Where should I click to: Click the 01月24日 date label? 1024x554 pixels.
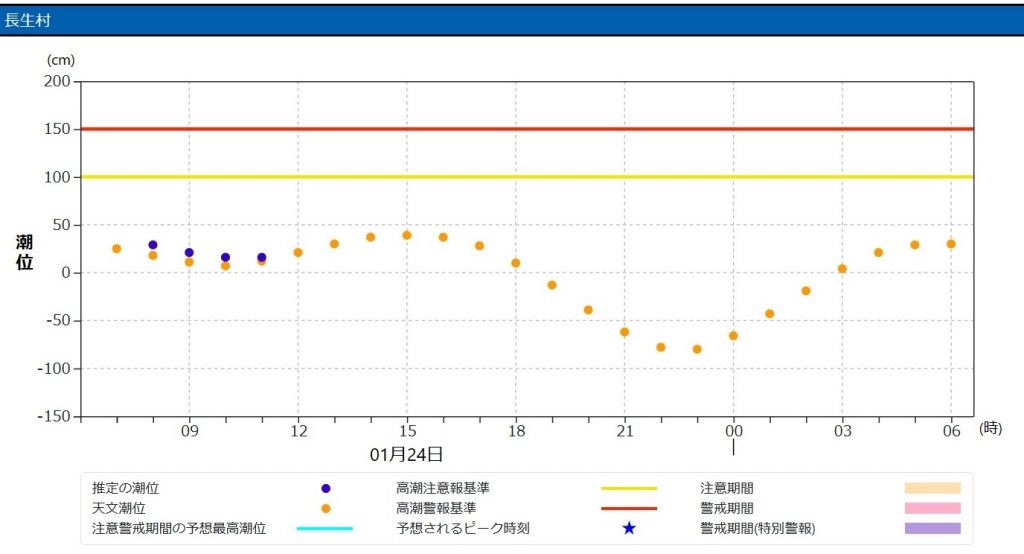[x=406, y=455]
